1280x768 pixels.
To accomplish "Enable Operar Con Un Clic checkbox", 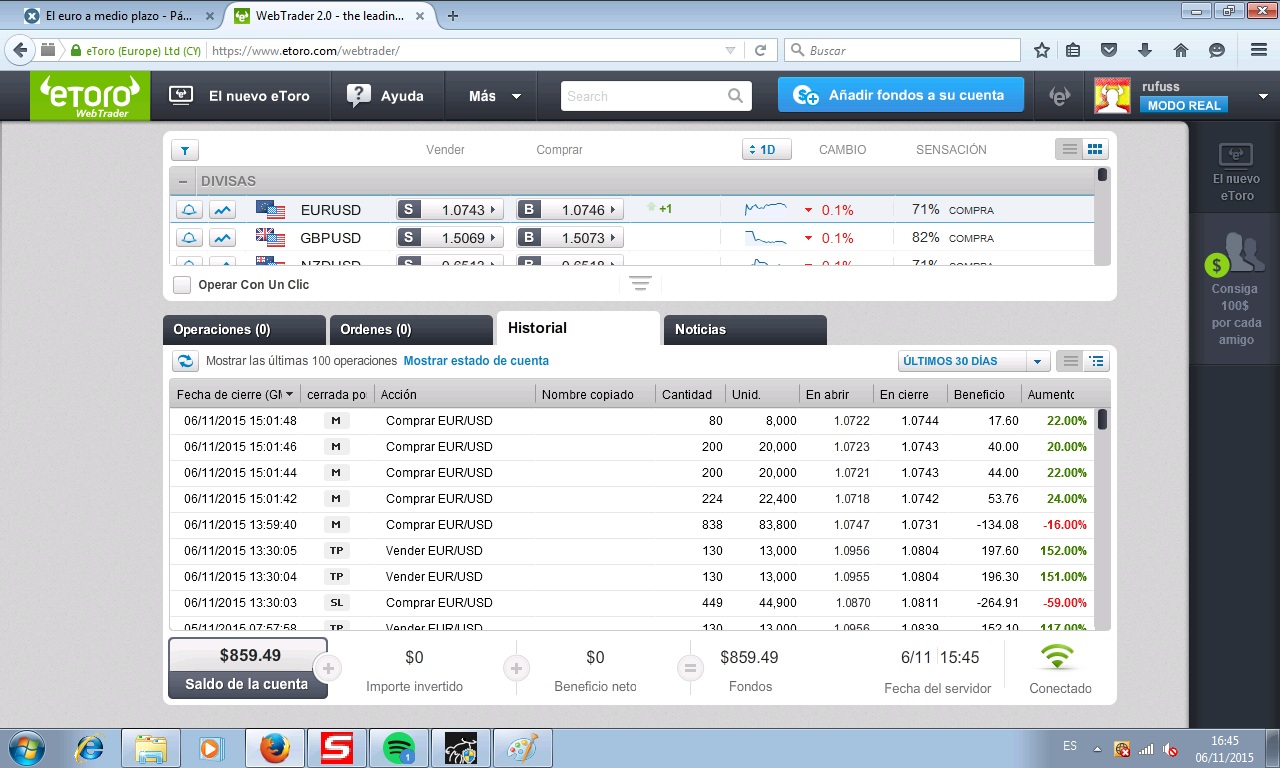I will pos(182,285).
